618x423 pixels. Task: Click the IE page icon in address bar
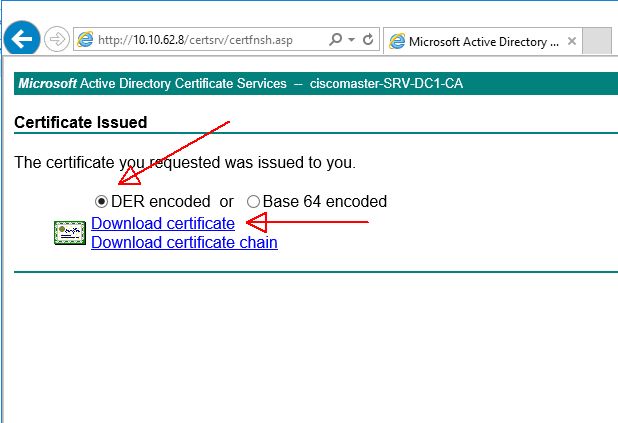click(85, 39)
